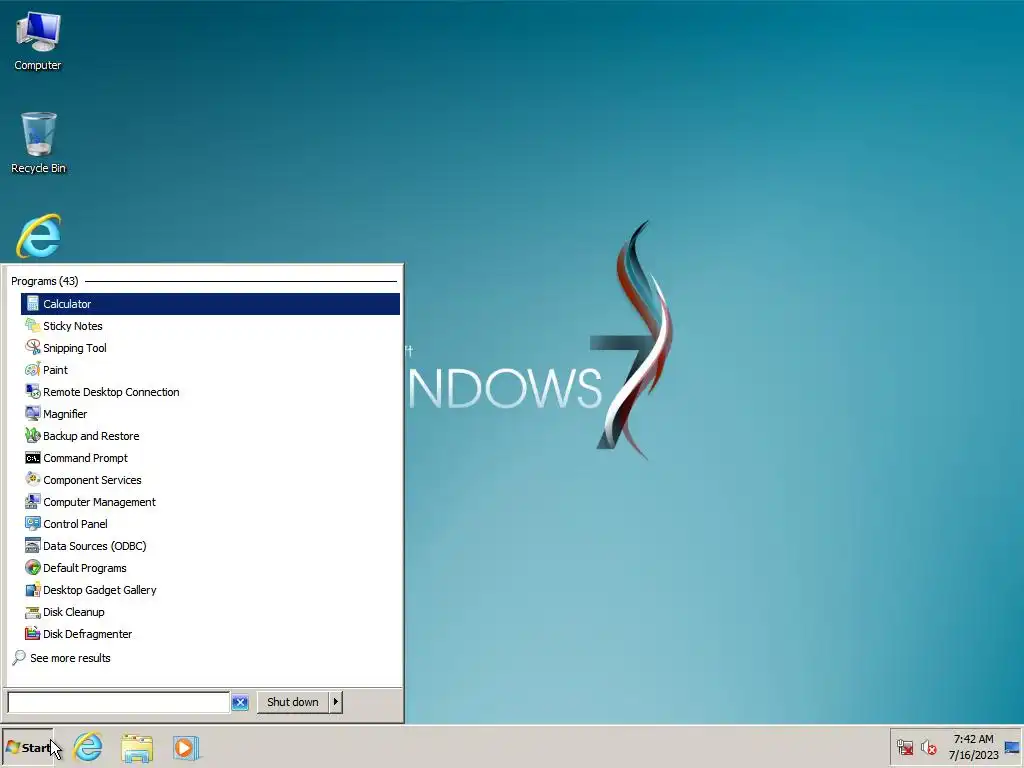Select the Recycle Bin desktop icon

[38, 142]
